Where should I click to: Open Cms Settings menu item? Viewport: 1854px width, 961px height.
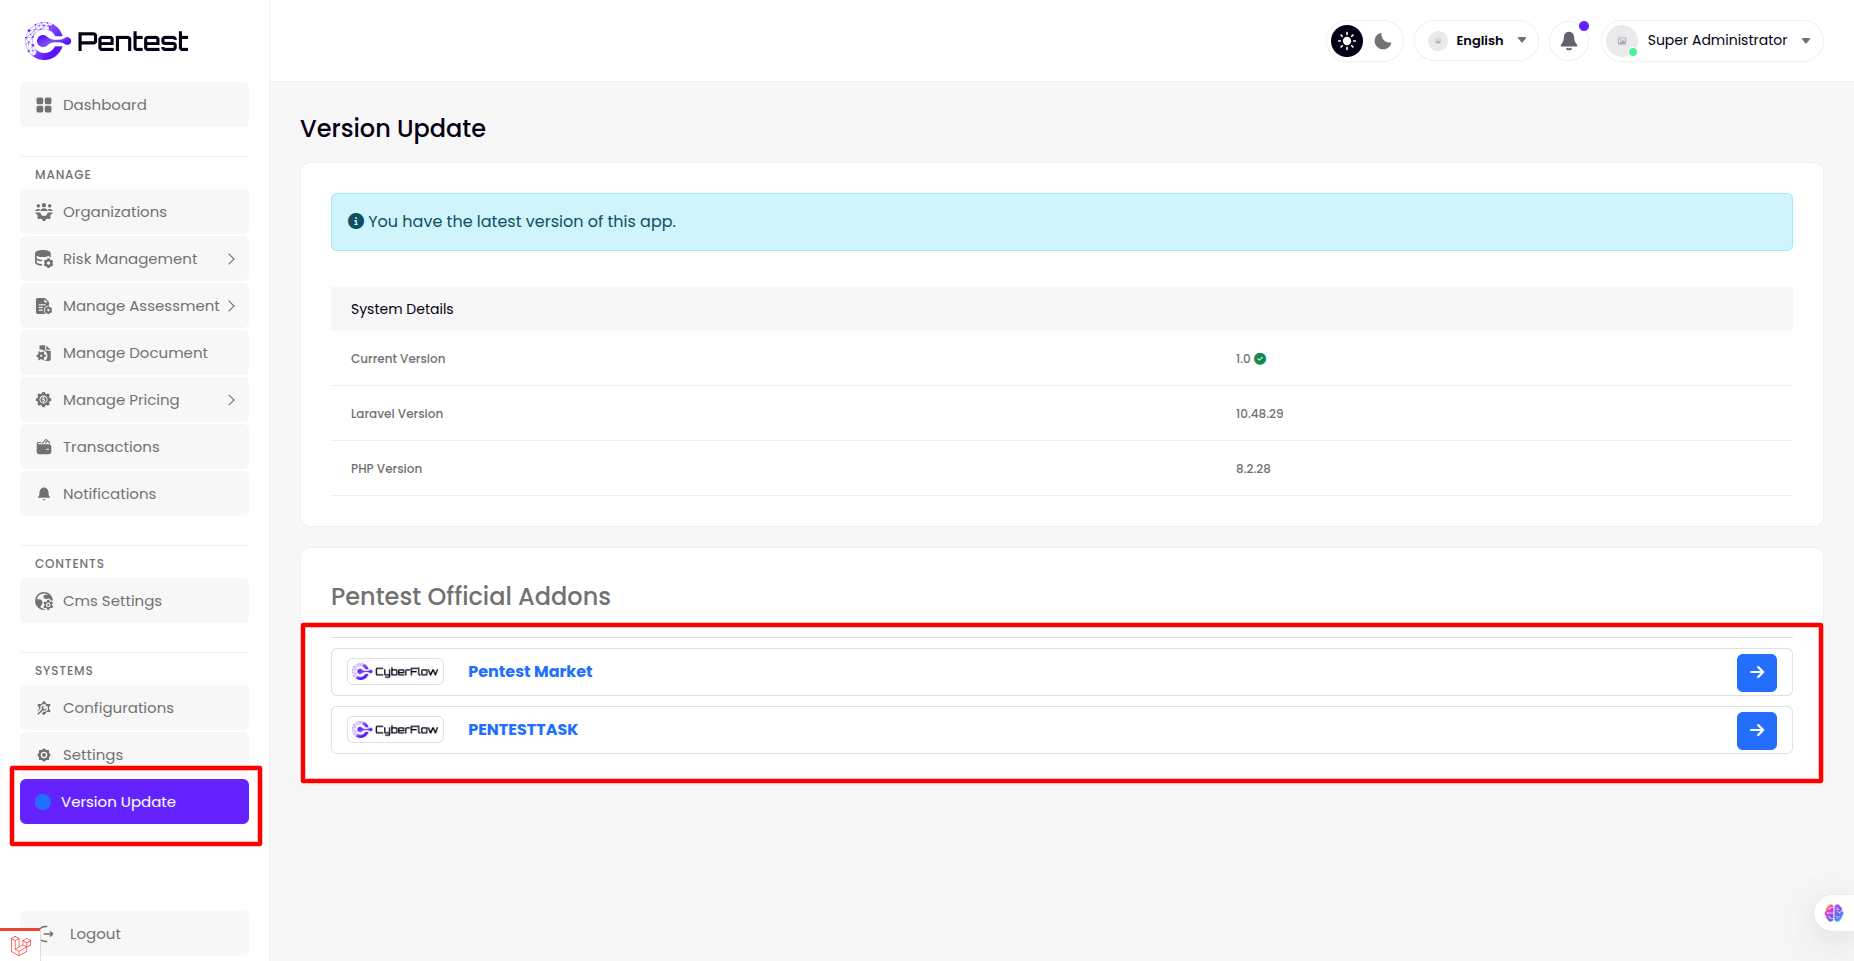coord(134,601)
